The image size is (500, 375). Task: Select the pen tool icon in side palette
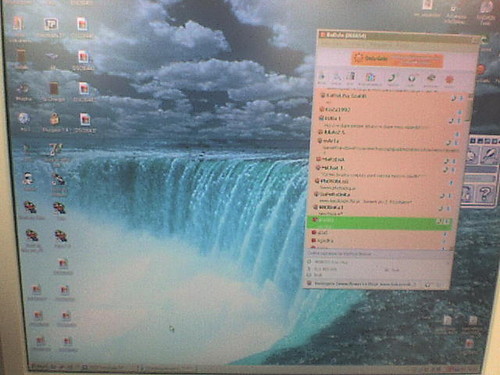click(x=488, y=155)
